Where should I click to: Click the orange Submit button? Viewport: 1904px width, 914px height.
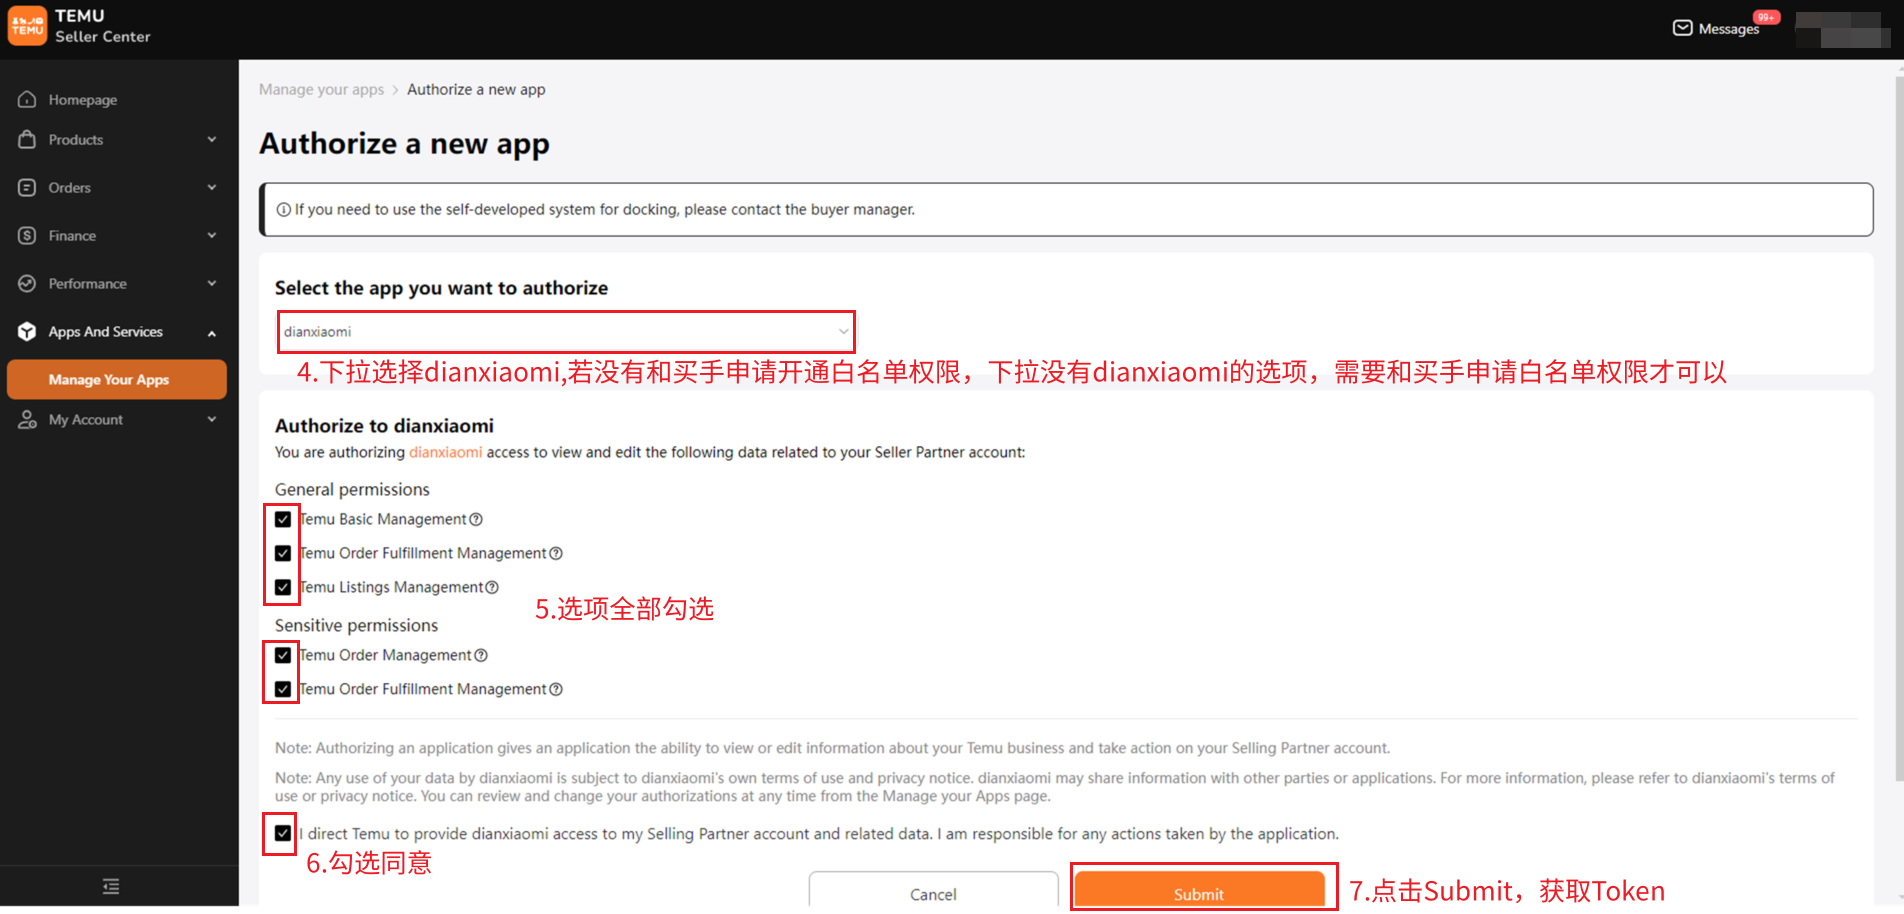1199,890
